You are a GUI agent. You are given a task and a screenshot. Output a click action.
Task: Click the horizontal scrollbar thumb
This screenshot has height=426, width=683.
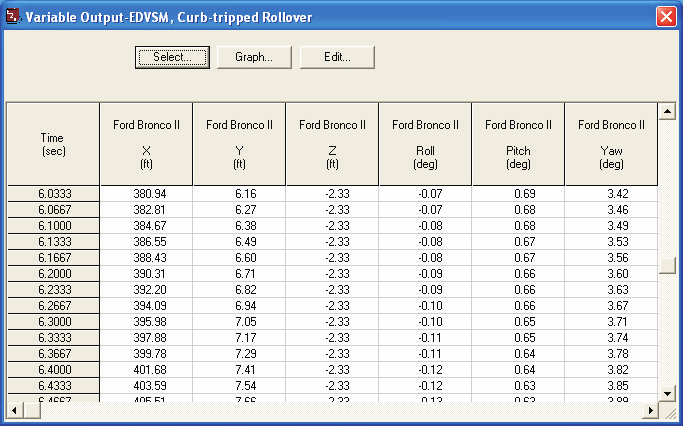click(32, 410)
